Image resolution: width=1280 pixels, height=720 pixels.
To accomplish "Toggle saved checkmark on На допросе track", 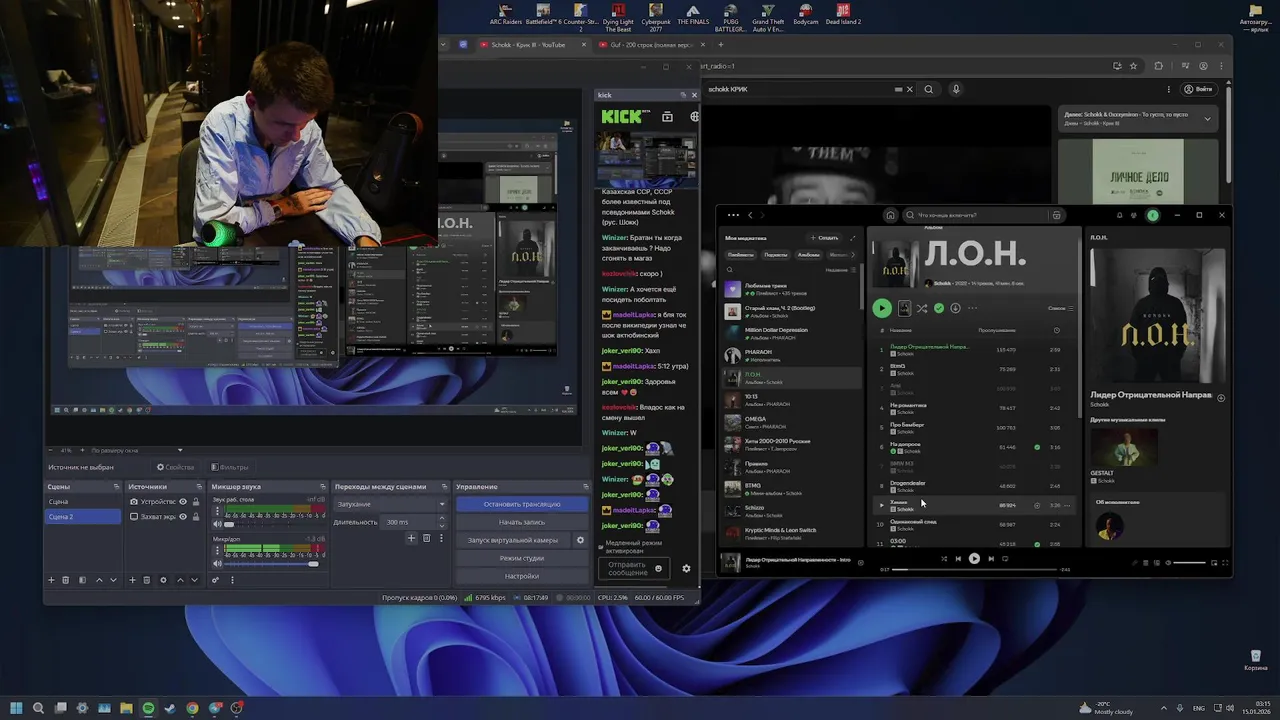I will click(1037, 447).
